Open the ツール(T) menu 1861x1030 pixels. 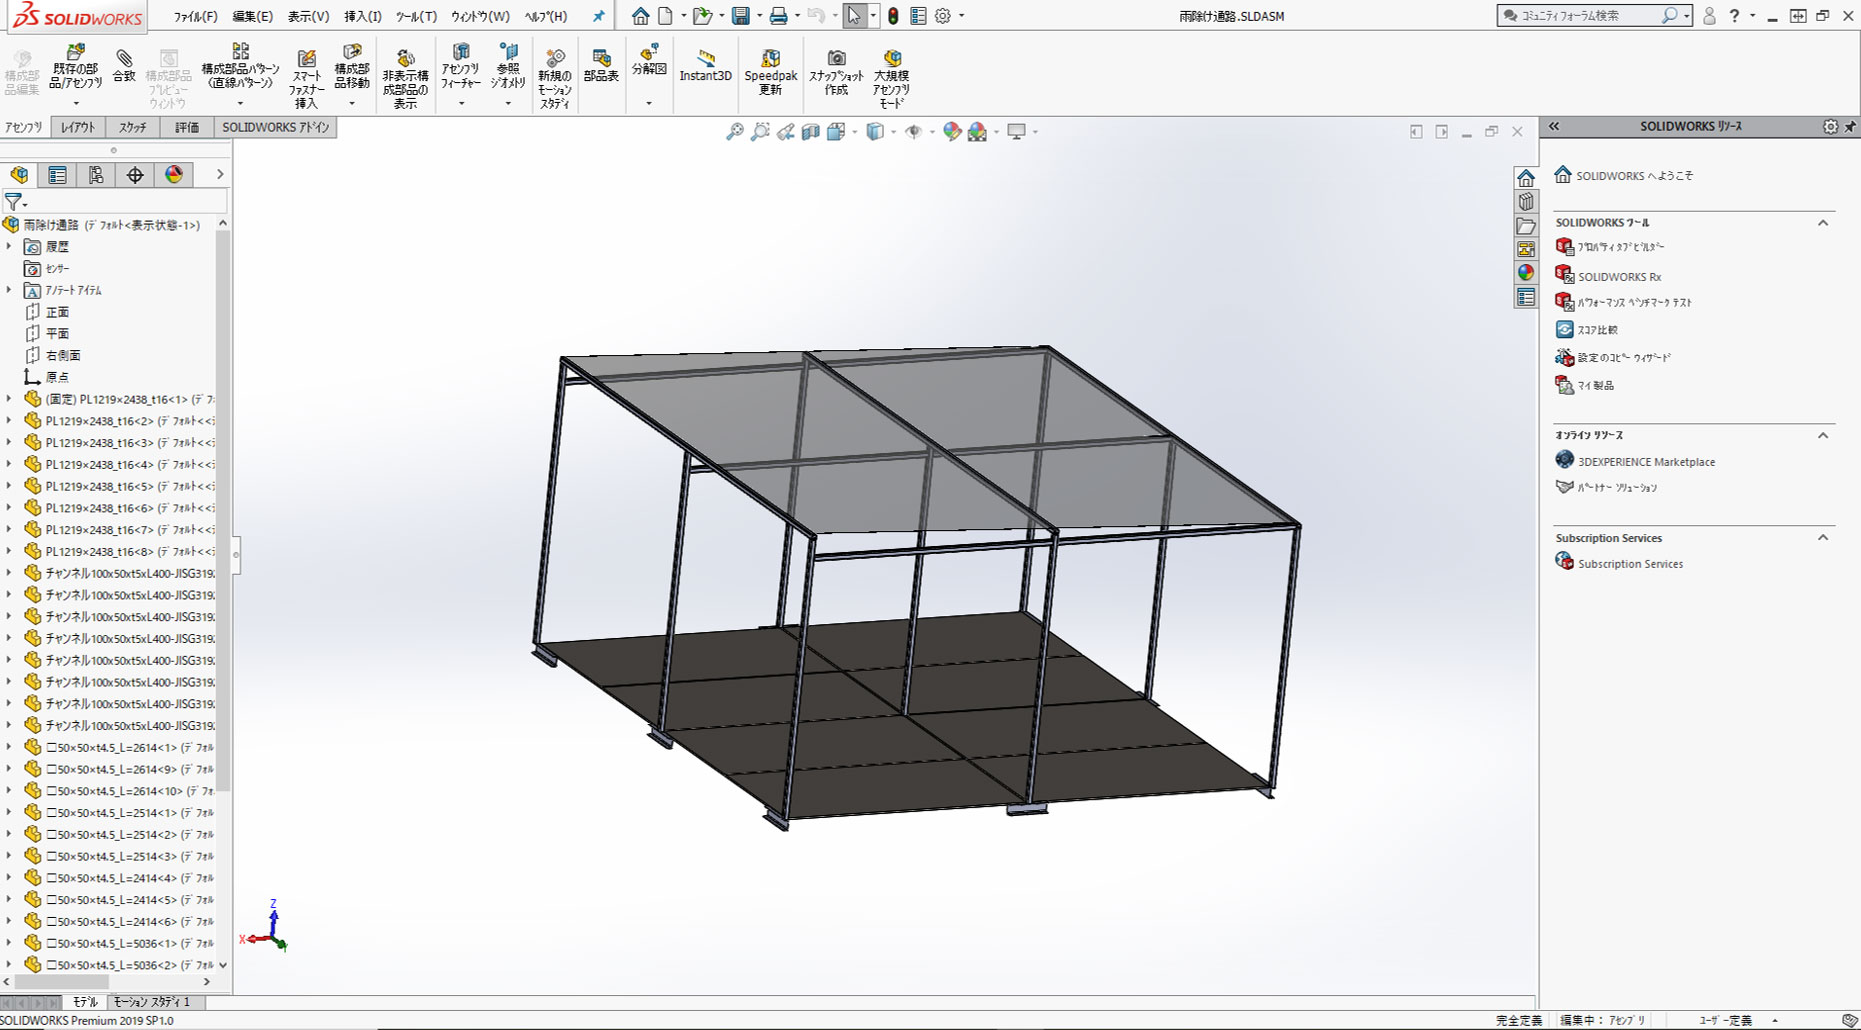pyautogui.click(x=415, y=16)
